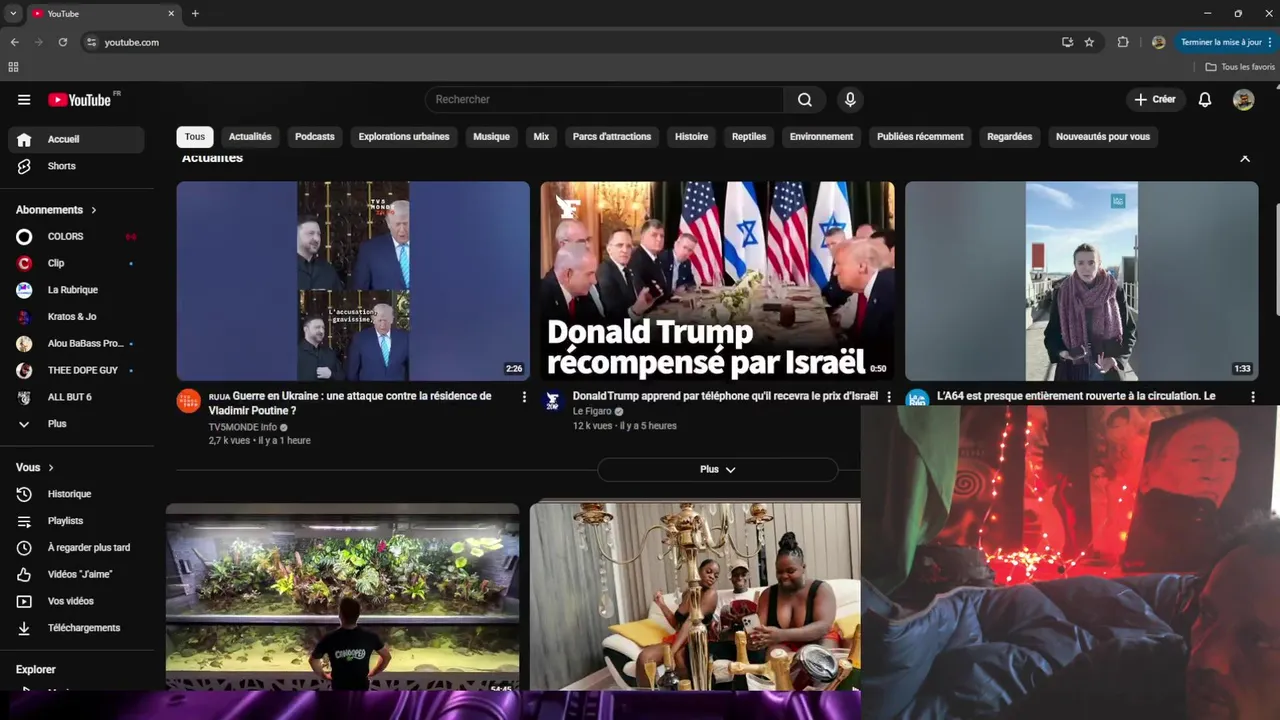Bookmark this page with star icon
Viewport: 1280px width, 720px height.
[x=1089, y=42]
